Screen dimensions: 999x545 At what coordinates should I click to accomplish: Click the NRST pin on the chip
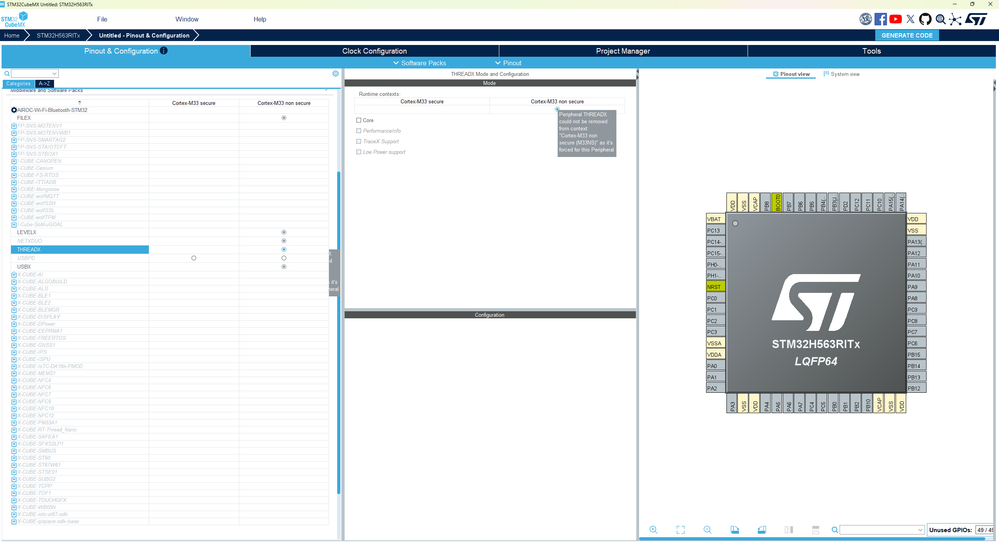coord(715,287)
